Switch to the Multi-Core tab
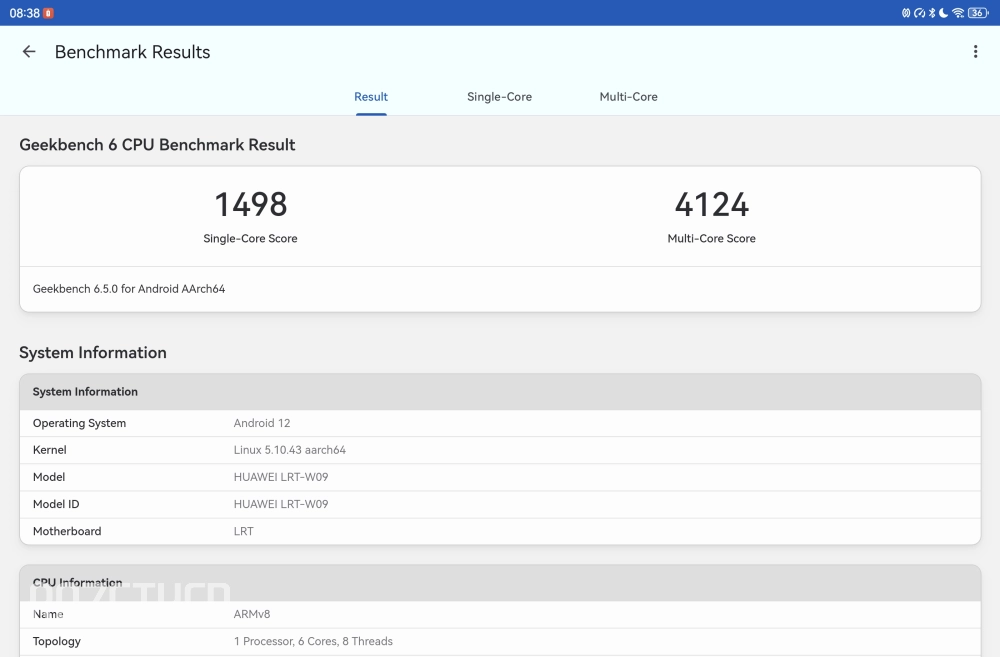 click(628, 97)
